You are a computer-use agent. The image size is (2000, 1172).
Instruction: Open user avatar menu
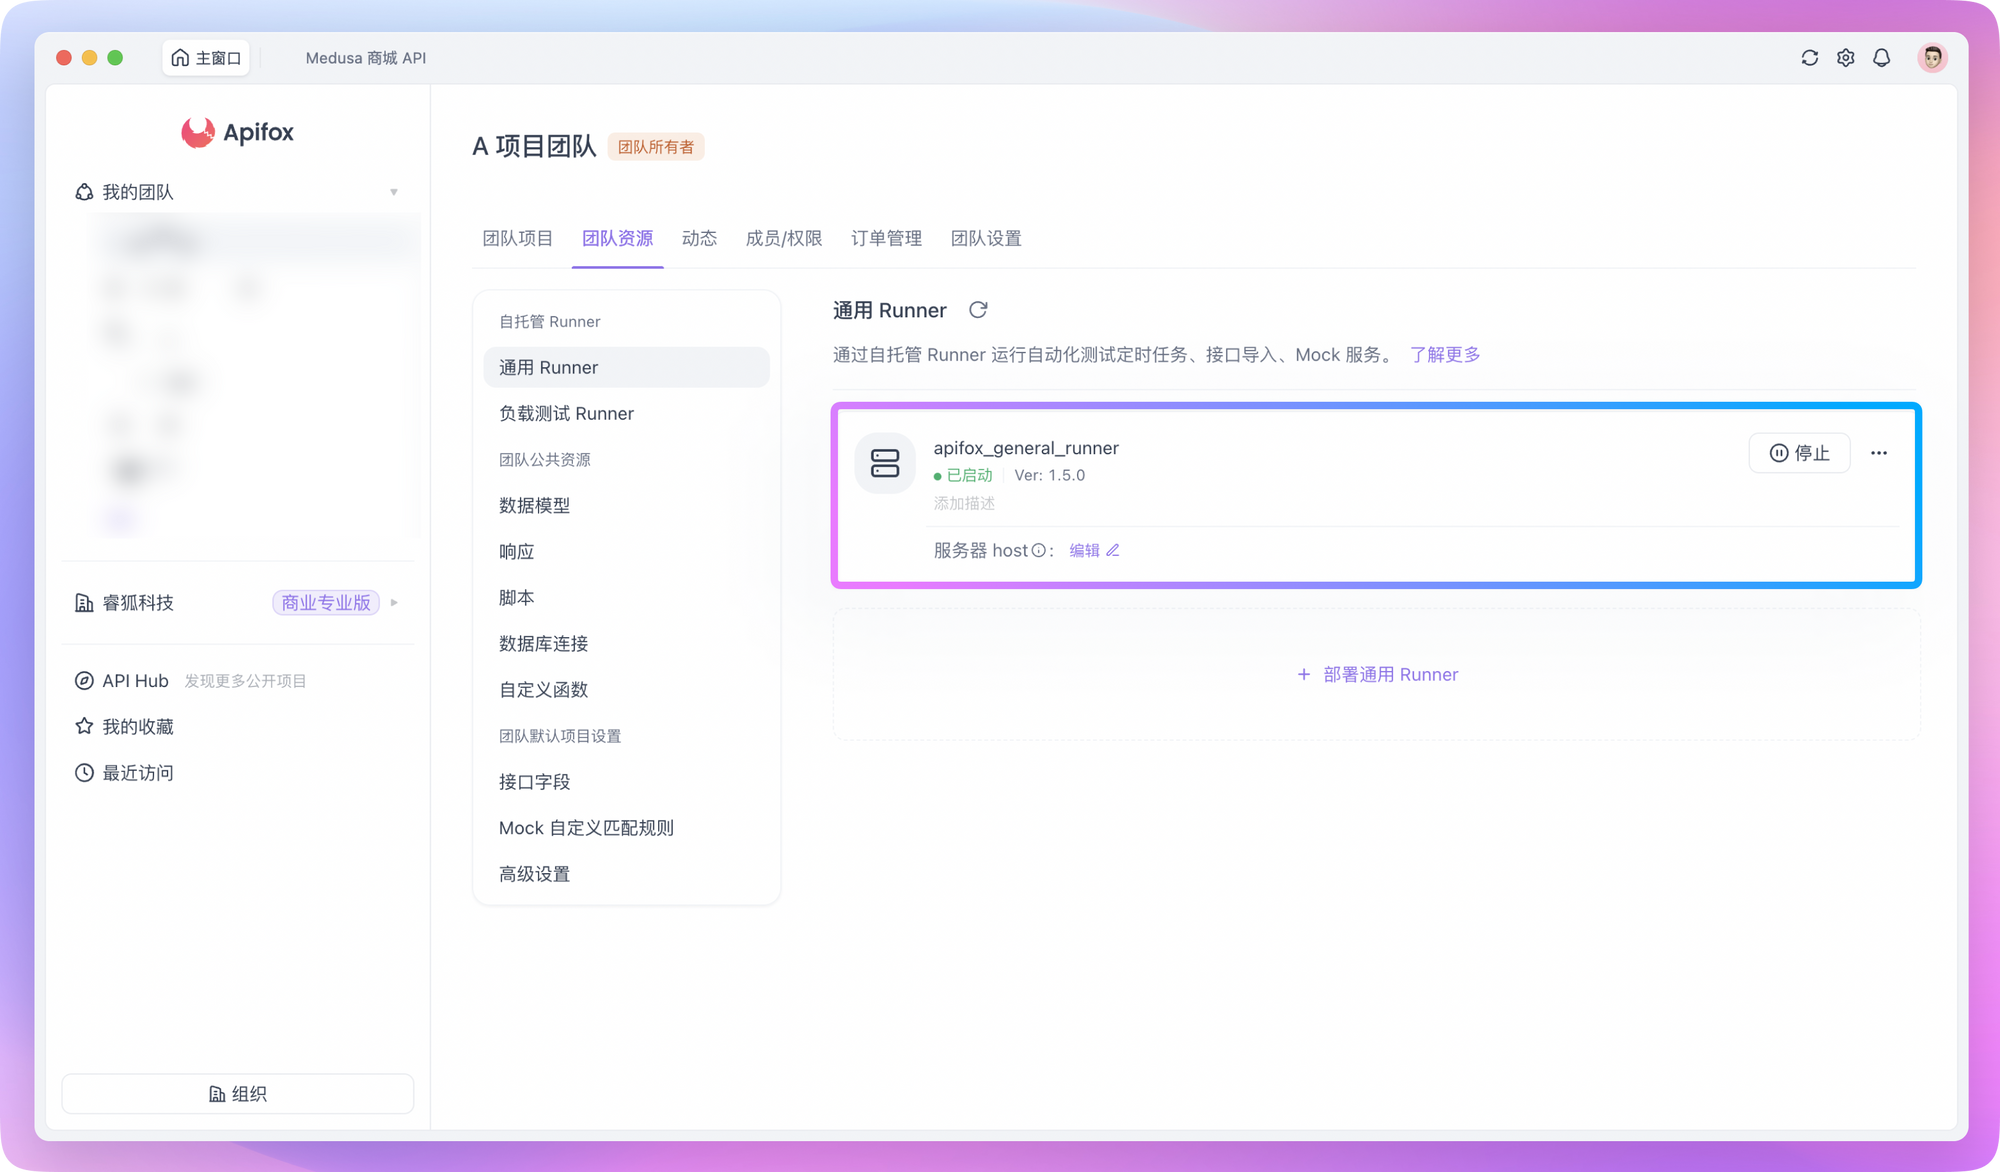pos(1932,58)
